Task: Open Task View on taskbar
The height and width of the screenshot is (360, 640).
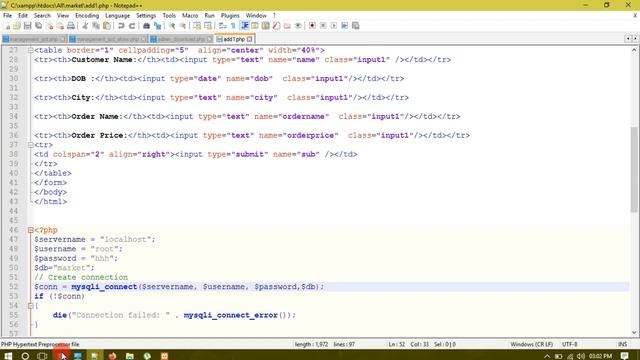Action: (42, 356)
